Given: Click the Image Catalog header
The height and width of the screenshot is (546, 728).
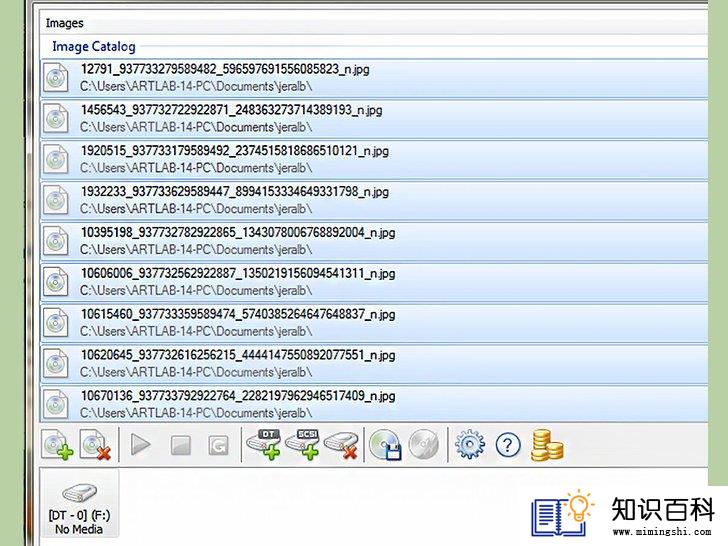Looking at the screenshot, I should pyautogui.click(x=94, y=46).
